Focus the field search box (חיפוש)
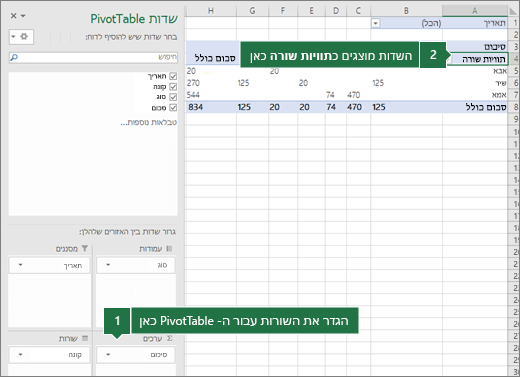Image resolution: width=520 pixels, height=377 pixels. (93, 57)
